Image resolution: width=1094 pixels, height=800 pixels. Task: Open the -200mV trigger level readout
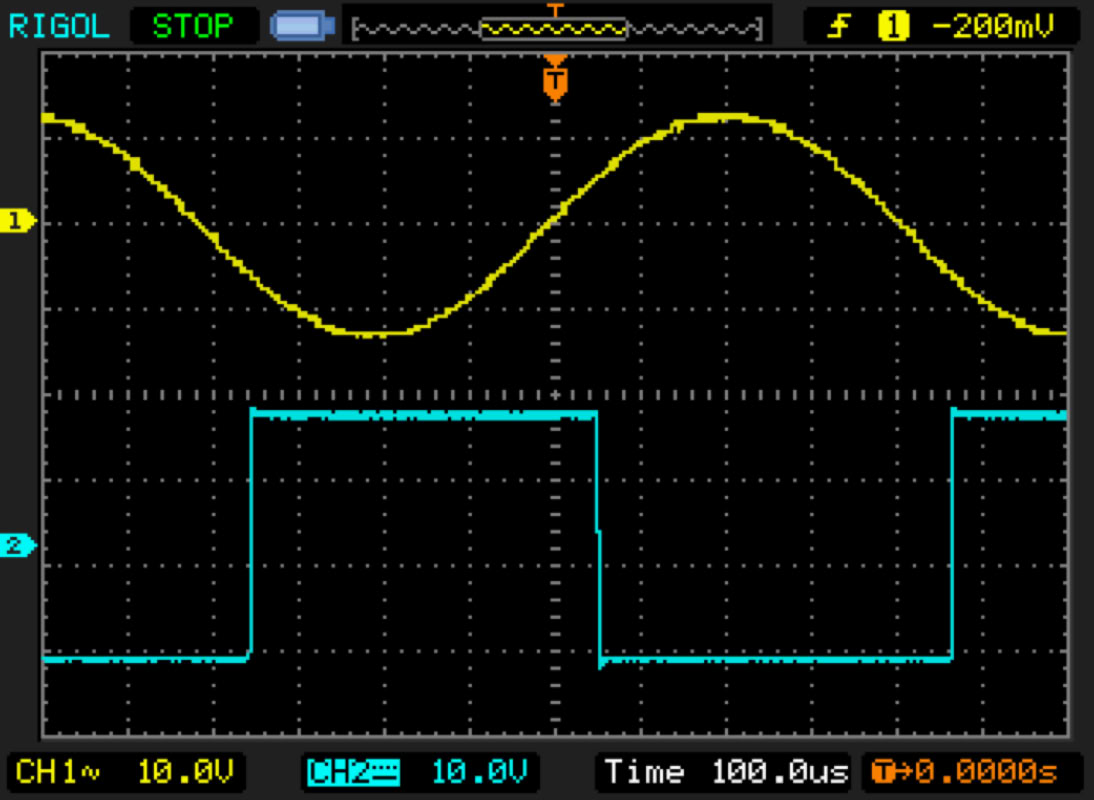992,26
